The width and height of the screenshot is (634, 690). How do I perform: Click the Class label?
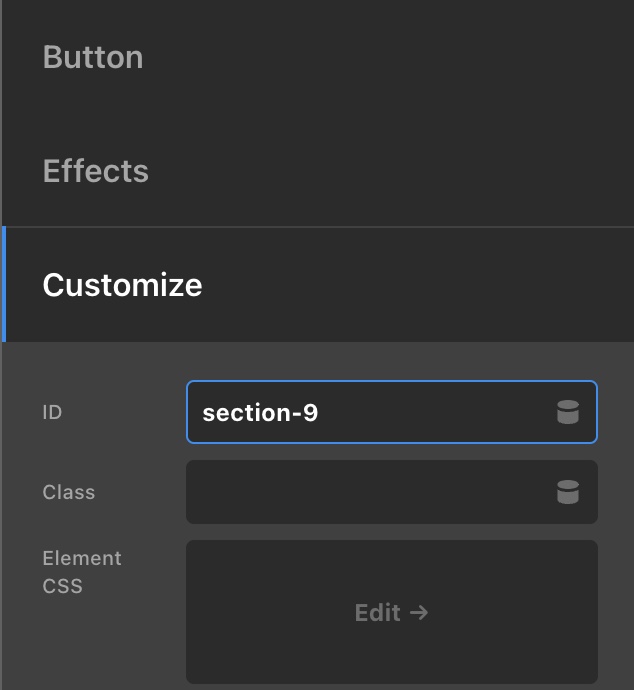coord(69,492)
